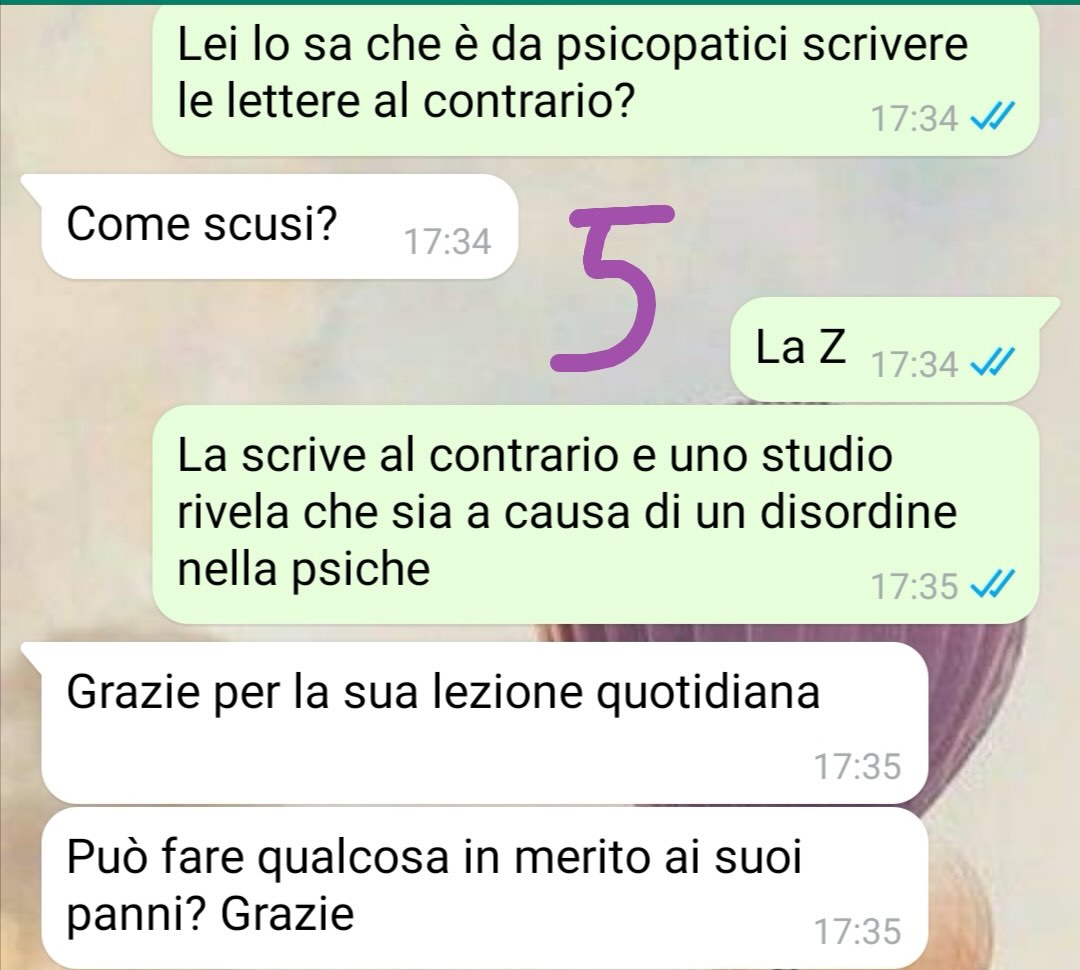Viewport: 1080px width, 970px height.
Task: Click the 17:34 timestamp on the first message
Action: tap(915, 120)
